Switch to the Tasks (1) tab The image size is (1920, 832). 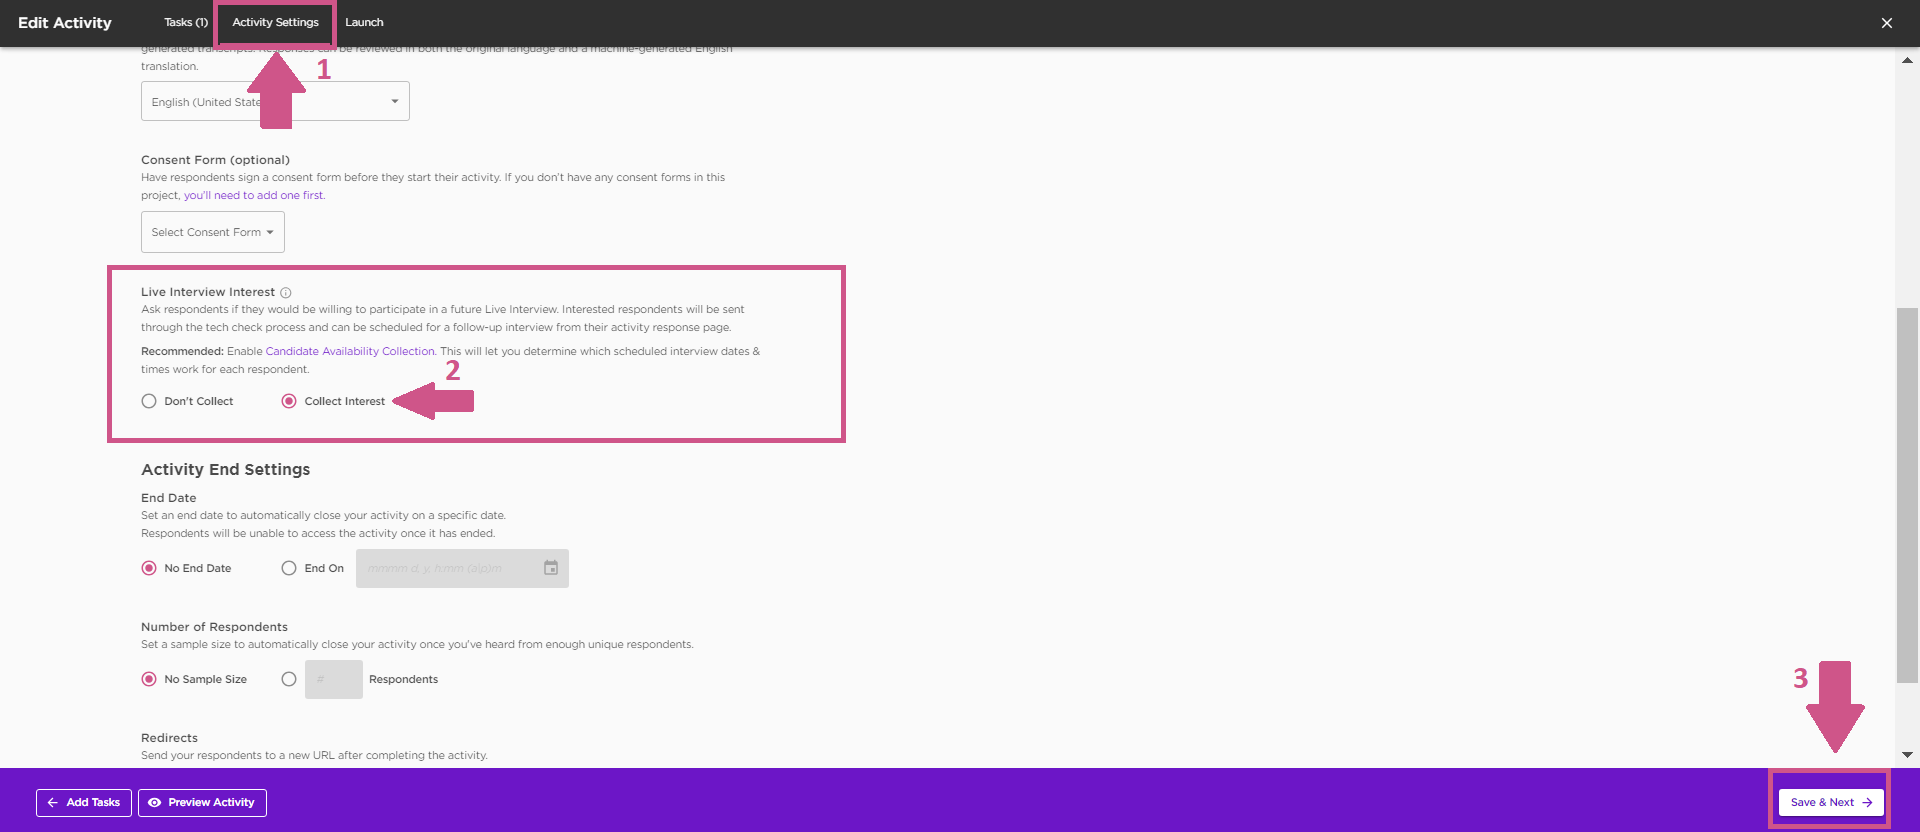186,22
